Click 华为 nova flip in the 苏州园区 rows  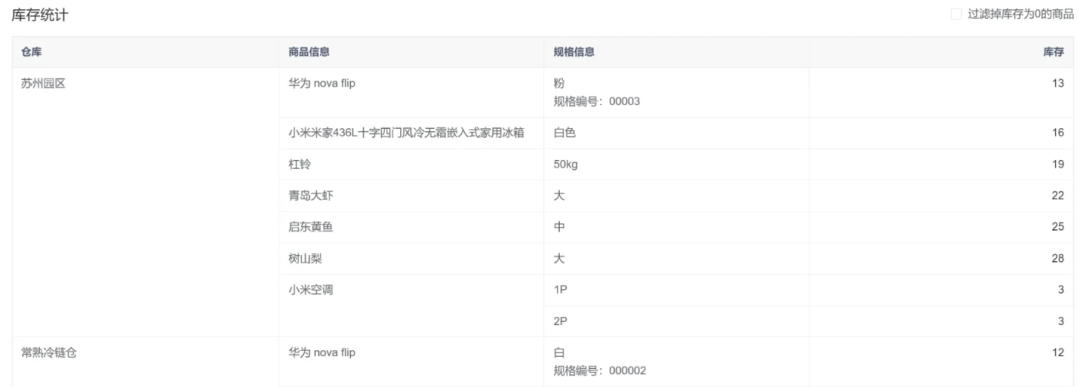(x=322, y=84)
